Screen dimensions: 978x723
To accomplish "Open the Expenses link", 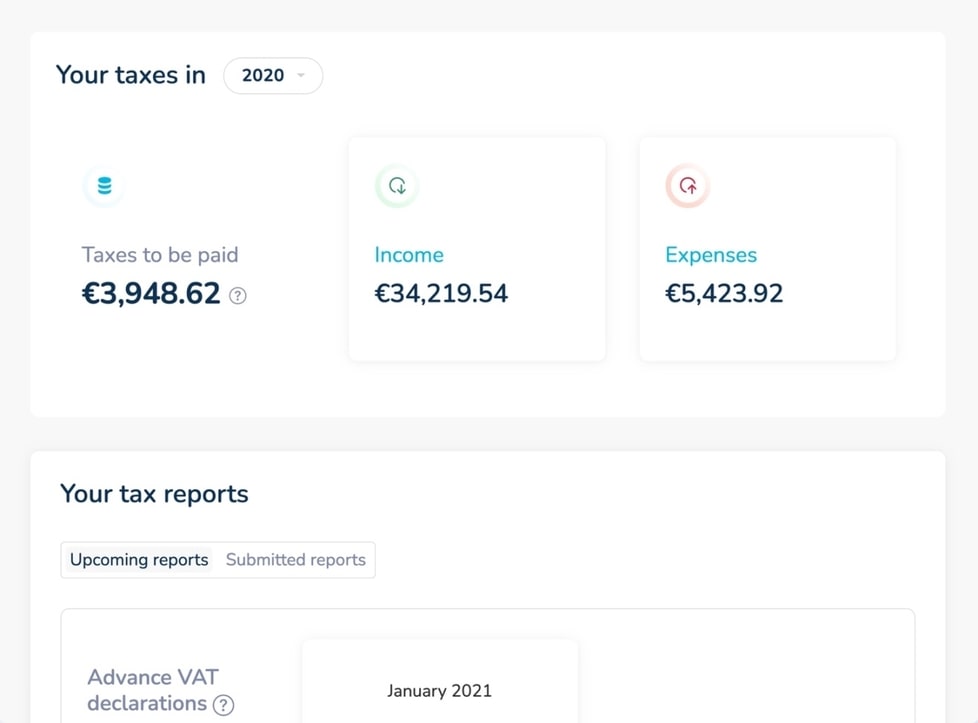I will 711,255.
